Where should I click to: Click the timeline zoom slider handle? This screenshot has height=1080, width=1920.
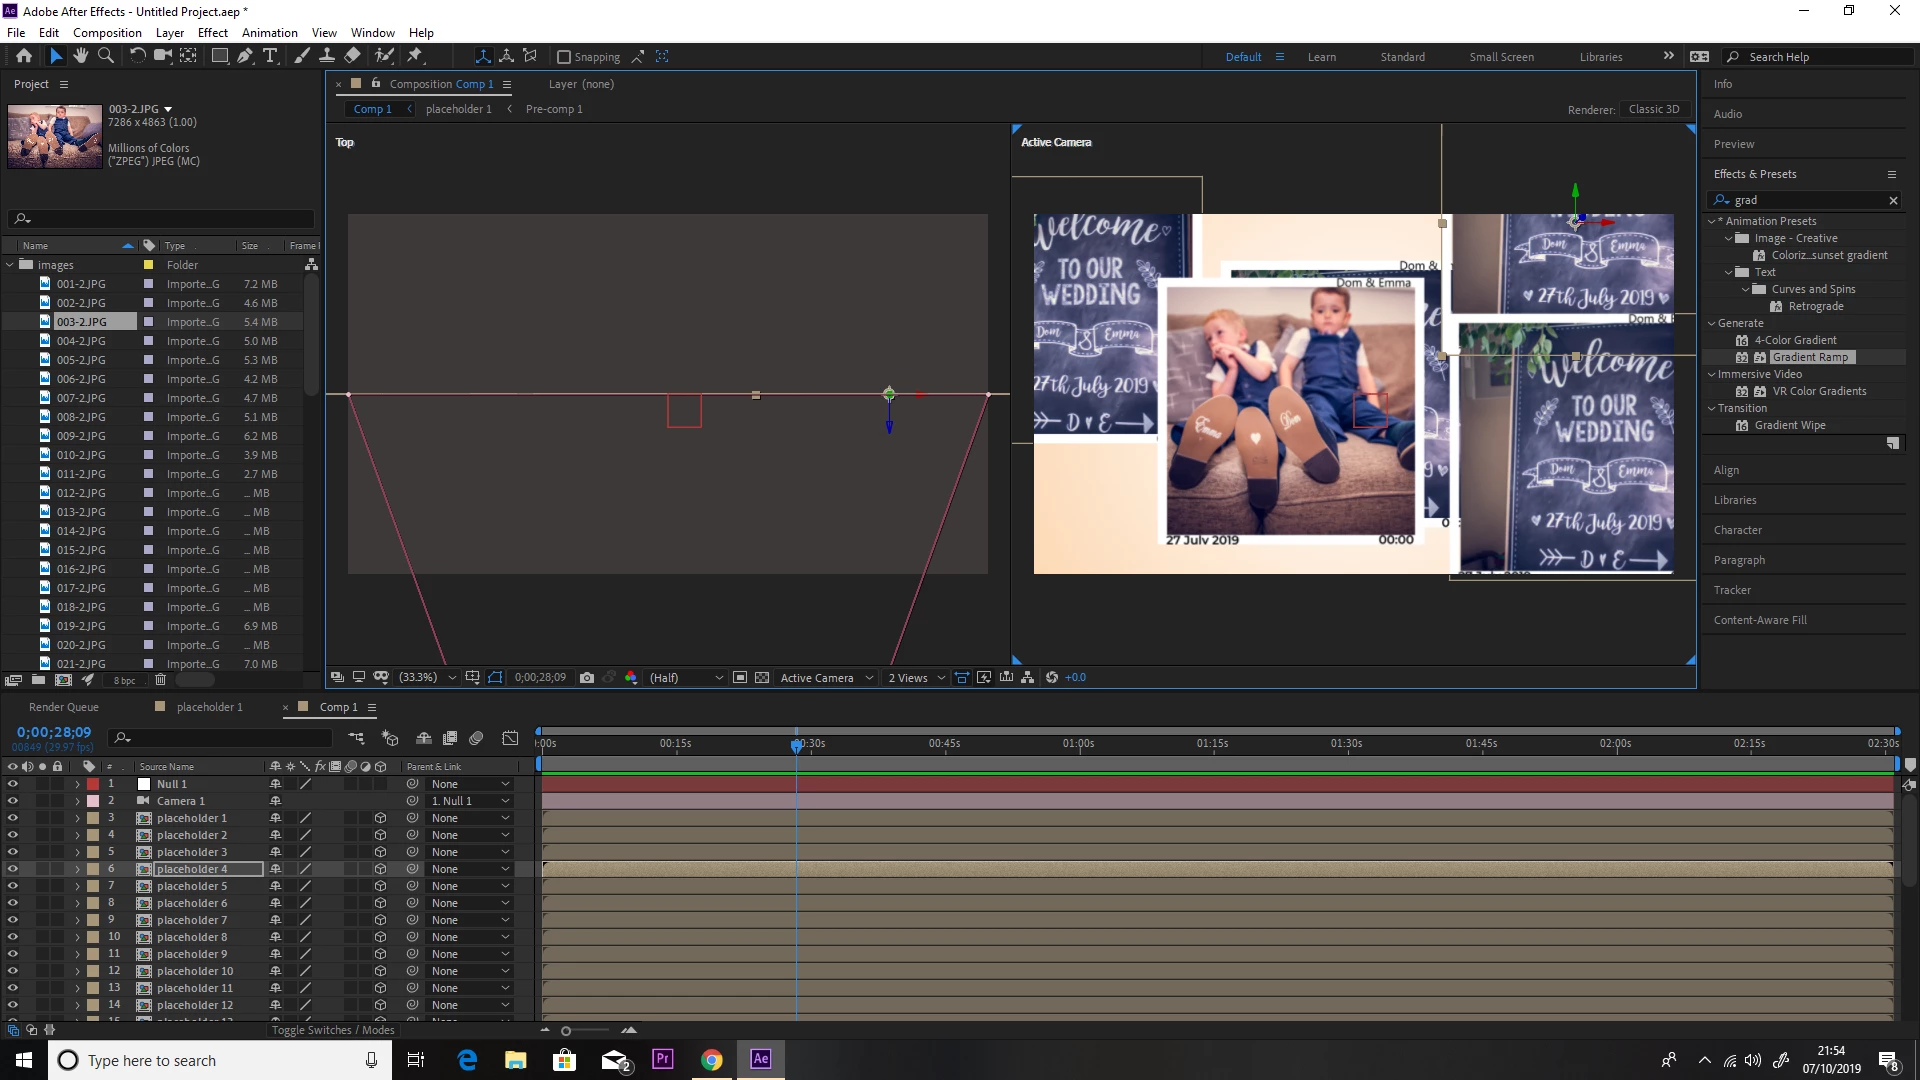(x=566, y=1030)
